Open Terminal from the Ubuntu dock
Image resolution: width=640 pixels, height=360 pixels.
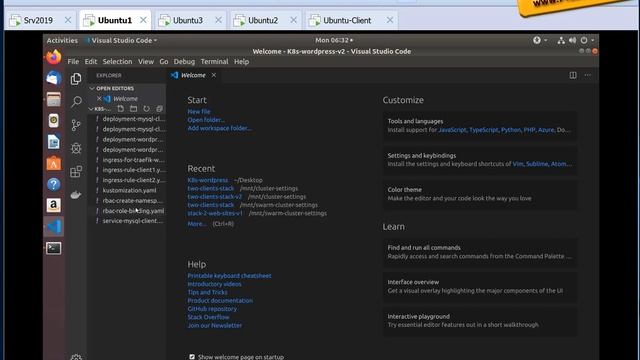point(53,248)
